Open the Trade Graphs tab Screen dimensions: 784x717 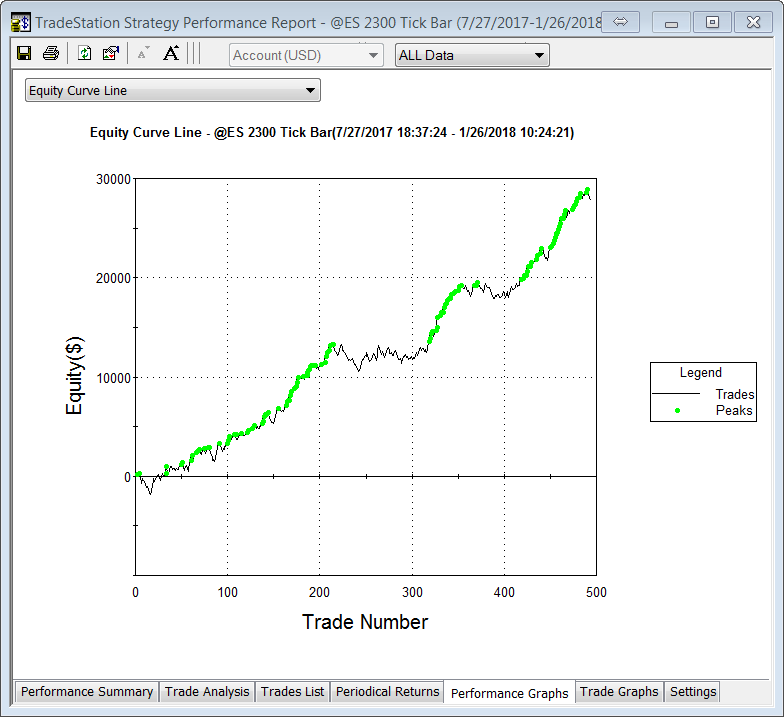619,692
